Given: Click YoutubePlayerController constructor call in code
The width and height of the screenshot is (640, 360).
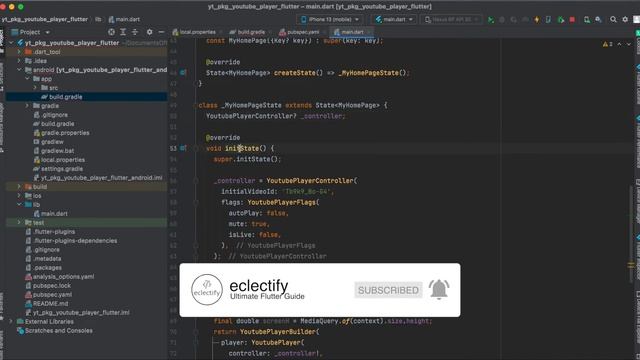Looking at the screenshot, I should click(310, 180).
